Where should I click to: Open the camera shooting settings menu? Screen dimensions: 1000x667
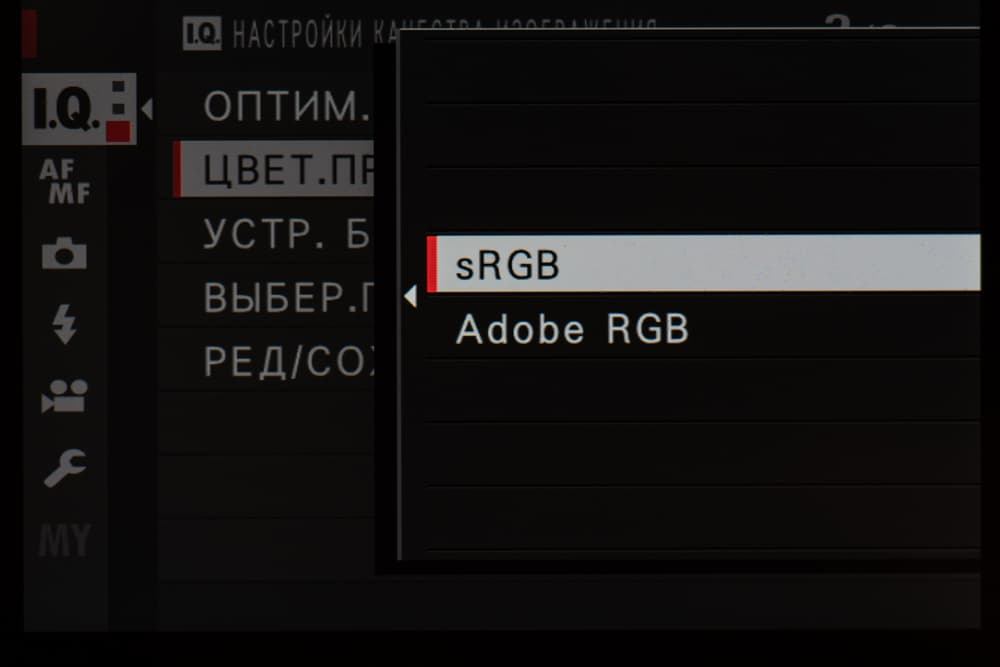pos(64,255)
